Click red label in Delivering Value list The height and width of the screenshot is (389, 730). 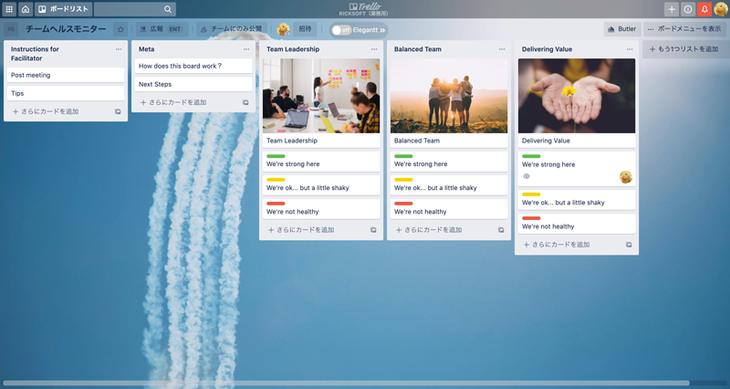tap(531, 218)
